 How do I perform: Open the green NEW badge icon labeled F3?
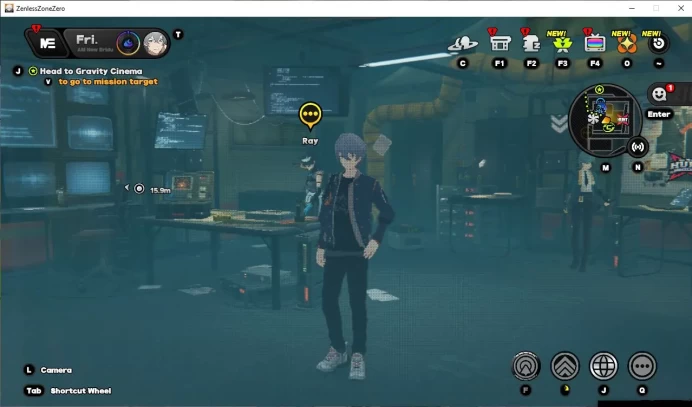(562, 43)
